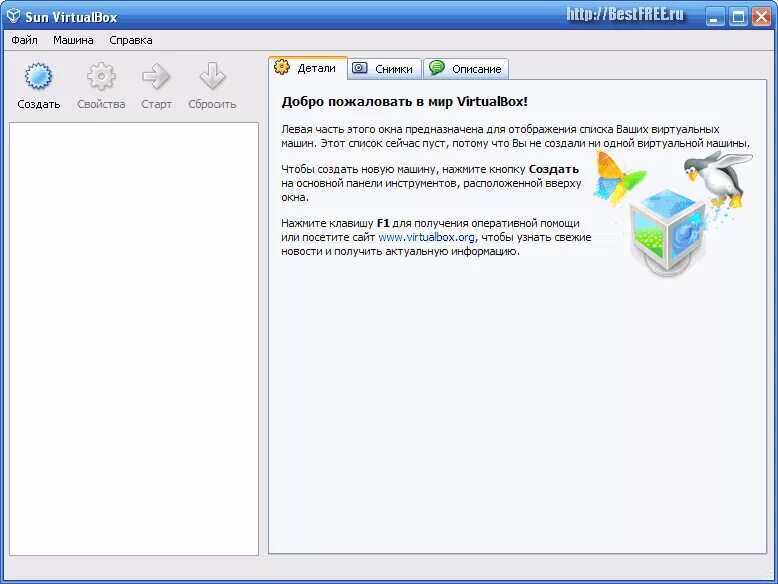Follow the www.virtualbox.org link
The width and height of the screenshot is (778, 584).
point(426,237)
